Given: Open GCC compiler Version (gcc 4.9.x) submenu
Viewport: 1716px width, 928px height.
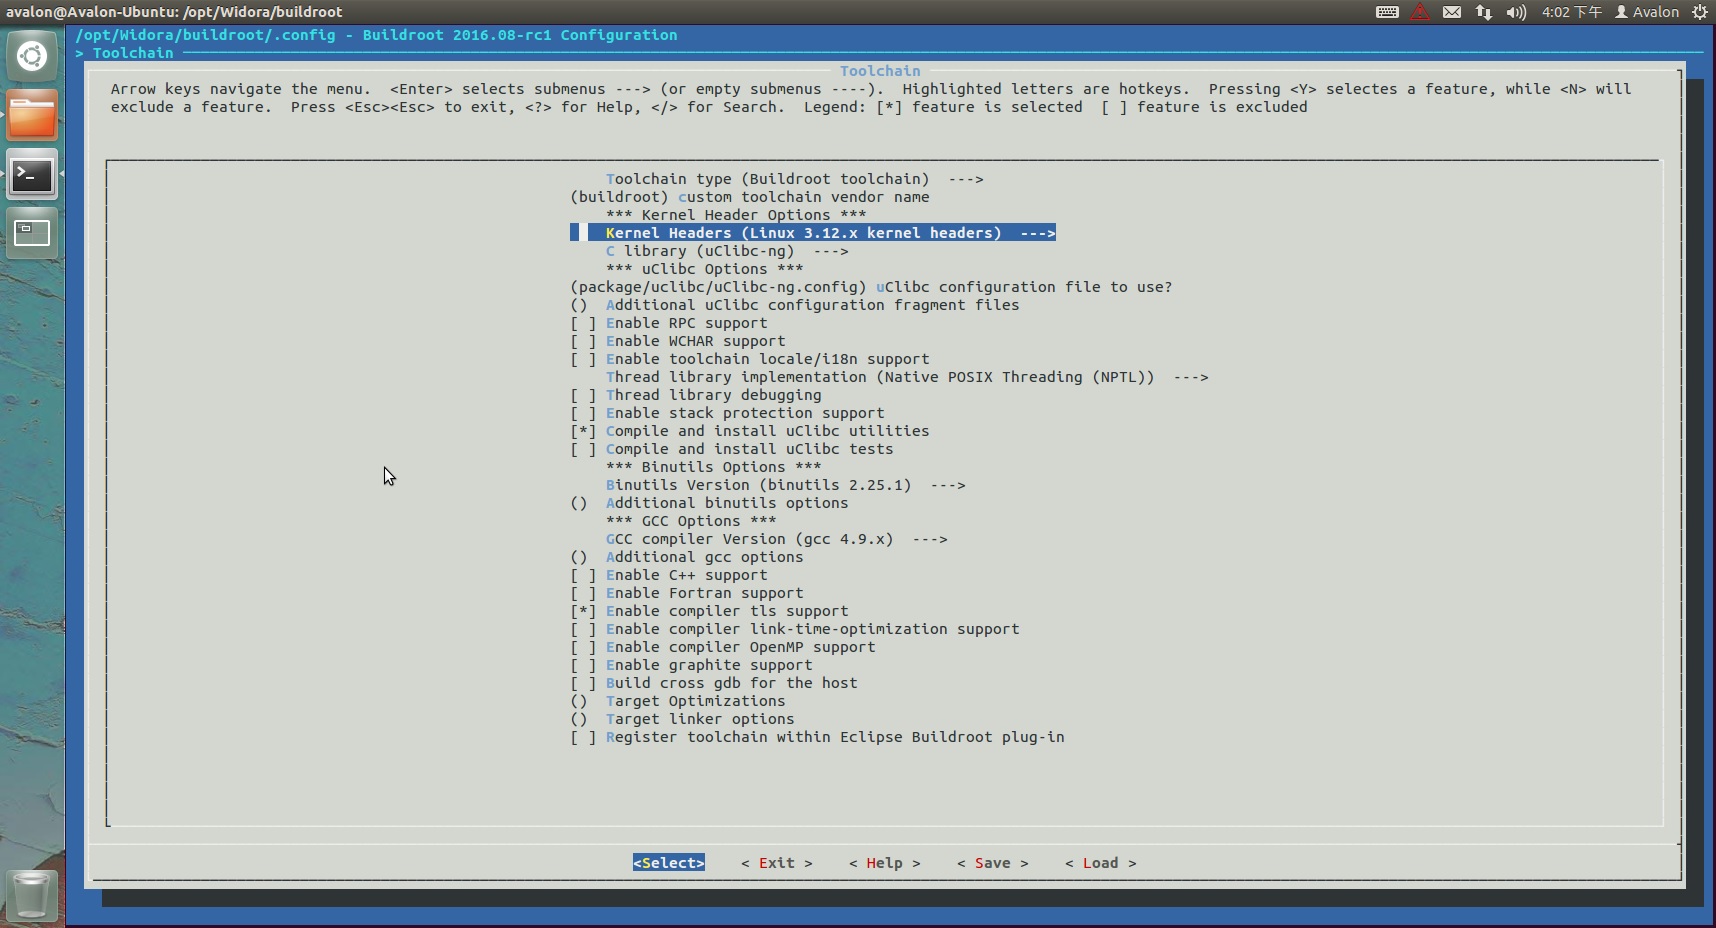Looking at the screenshot, I should (x=777, y=539).
